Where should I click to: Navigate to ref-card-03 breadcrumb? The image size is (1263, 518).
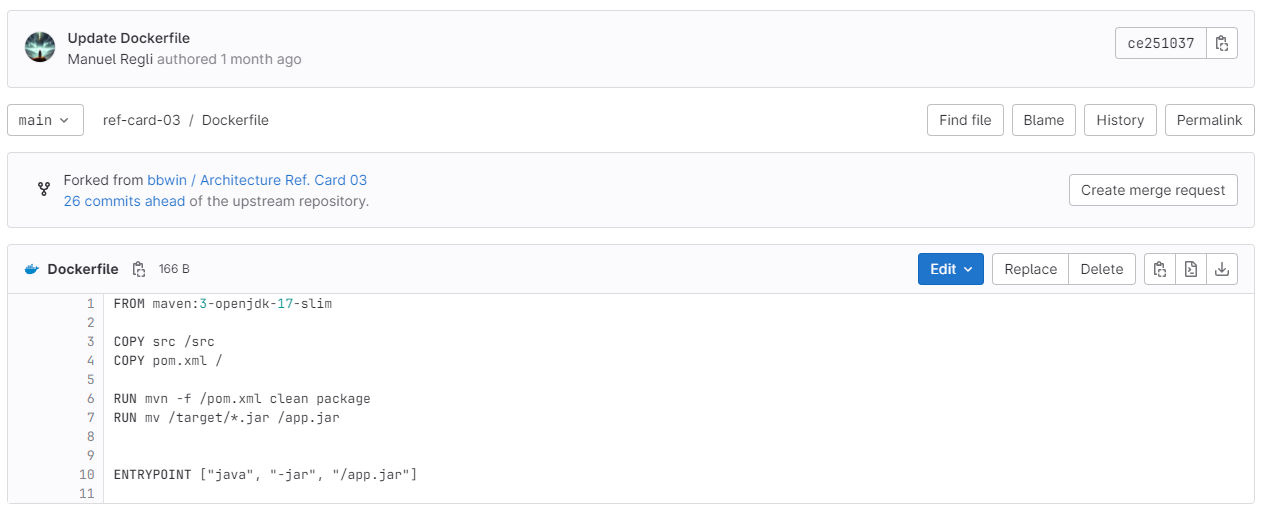point(141,120)
